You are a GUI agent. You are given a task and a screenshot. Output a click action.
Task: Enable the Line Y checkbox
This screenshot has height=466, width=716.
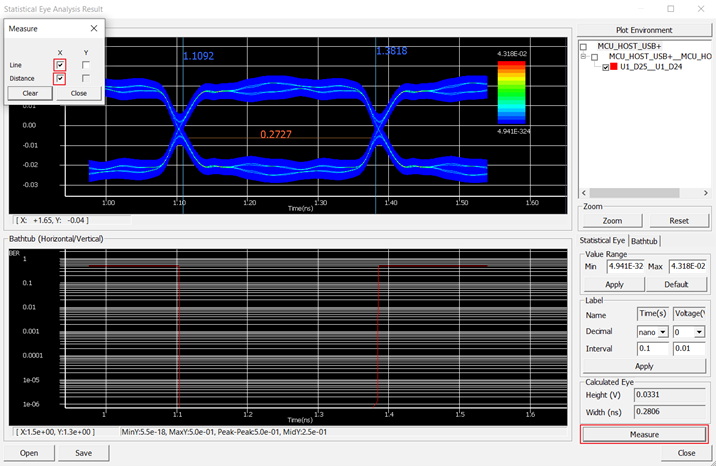click(x=87, y=65)
